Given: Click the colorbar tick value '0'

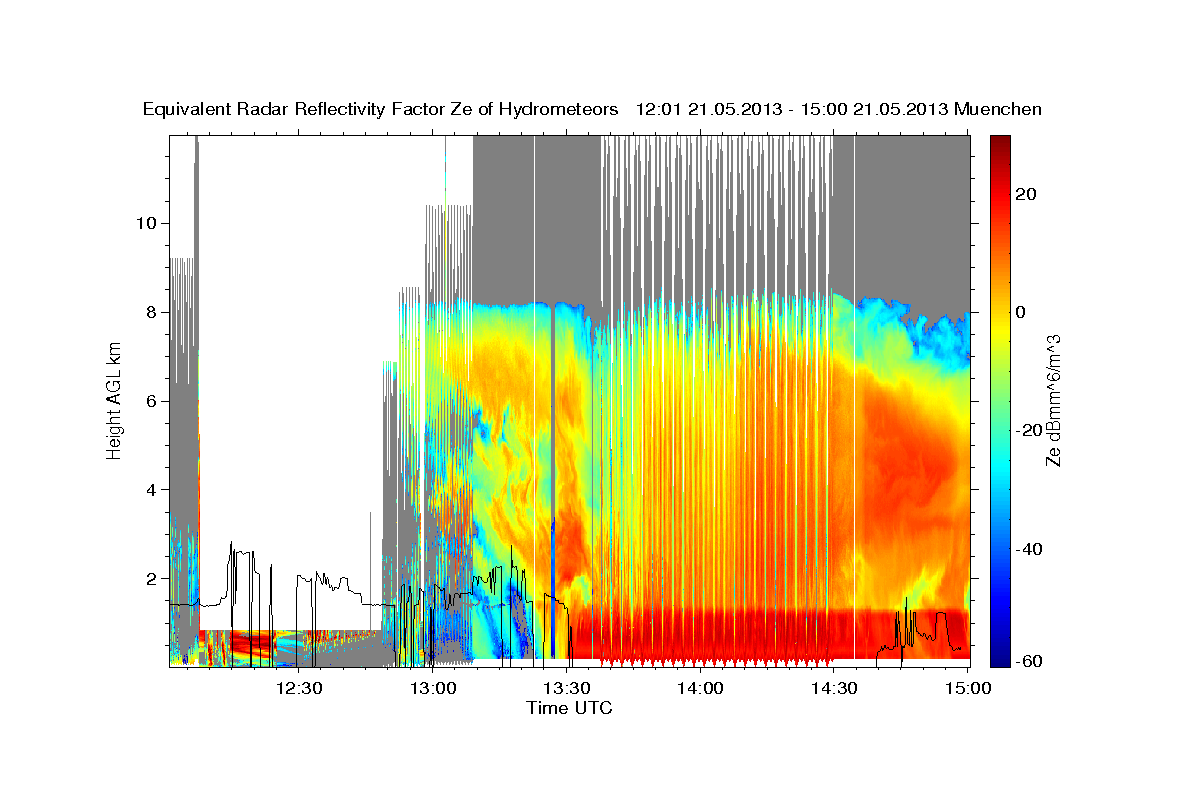Looking at the screenshot, I should click(x=1021, y=312).
